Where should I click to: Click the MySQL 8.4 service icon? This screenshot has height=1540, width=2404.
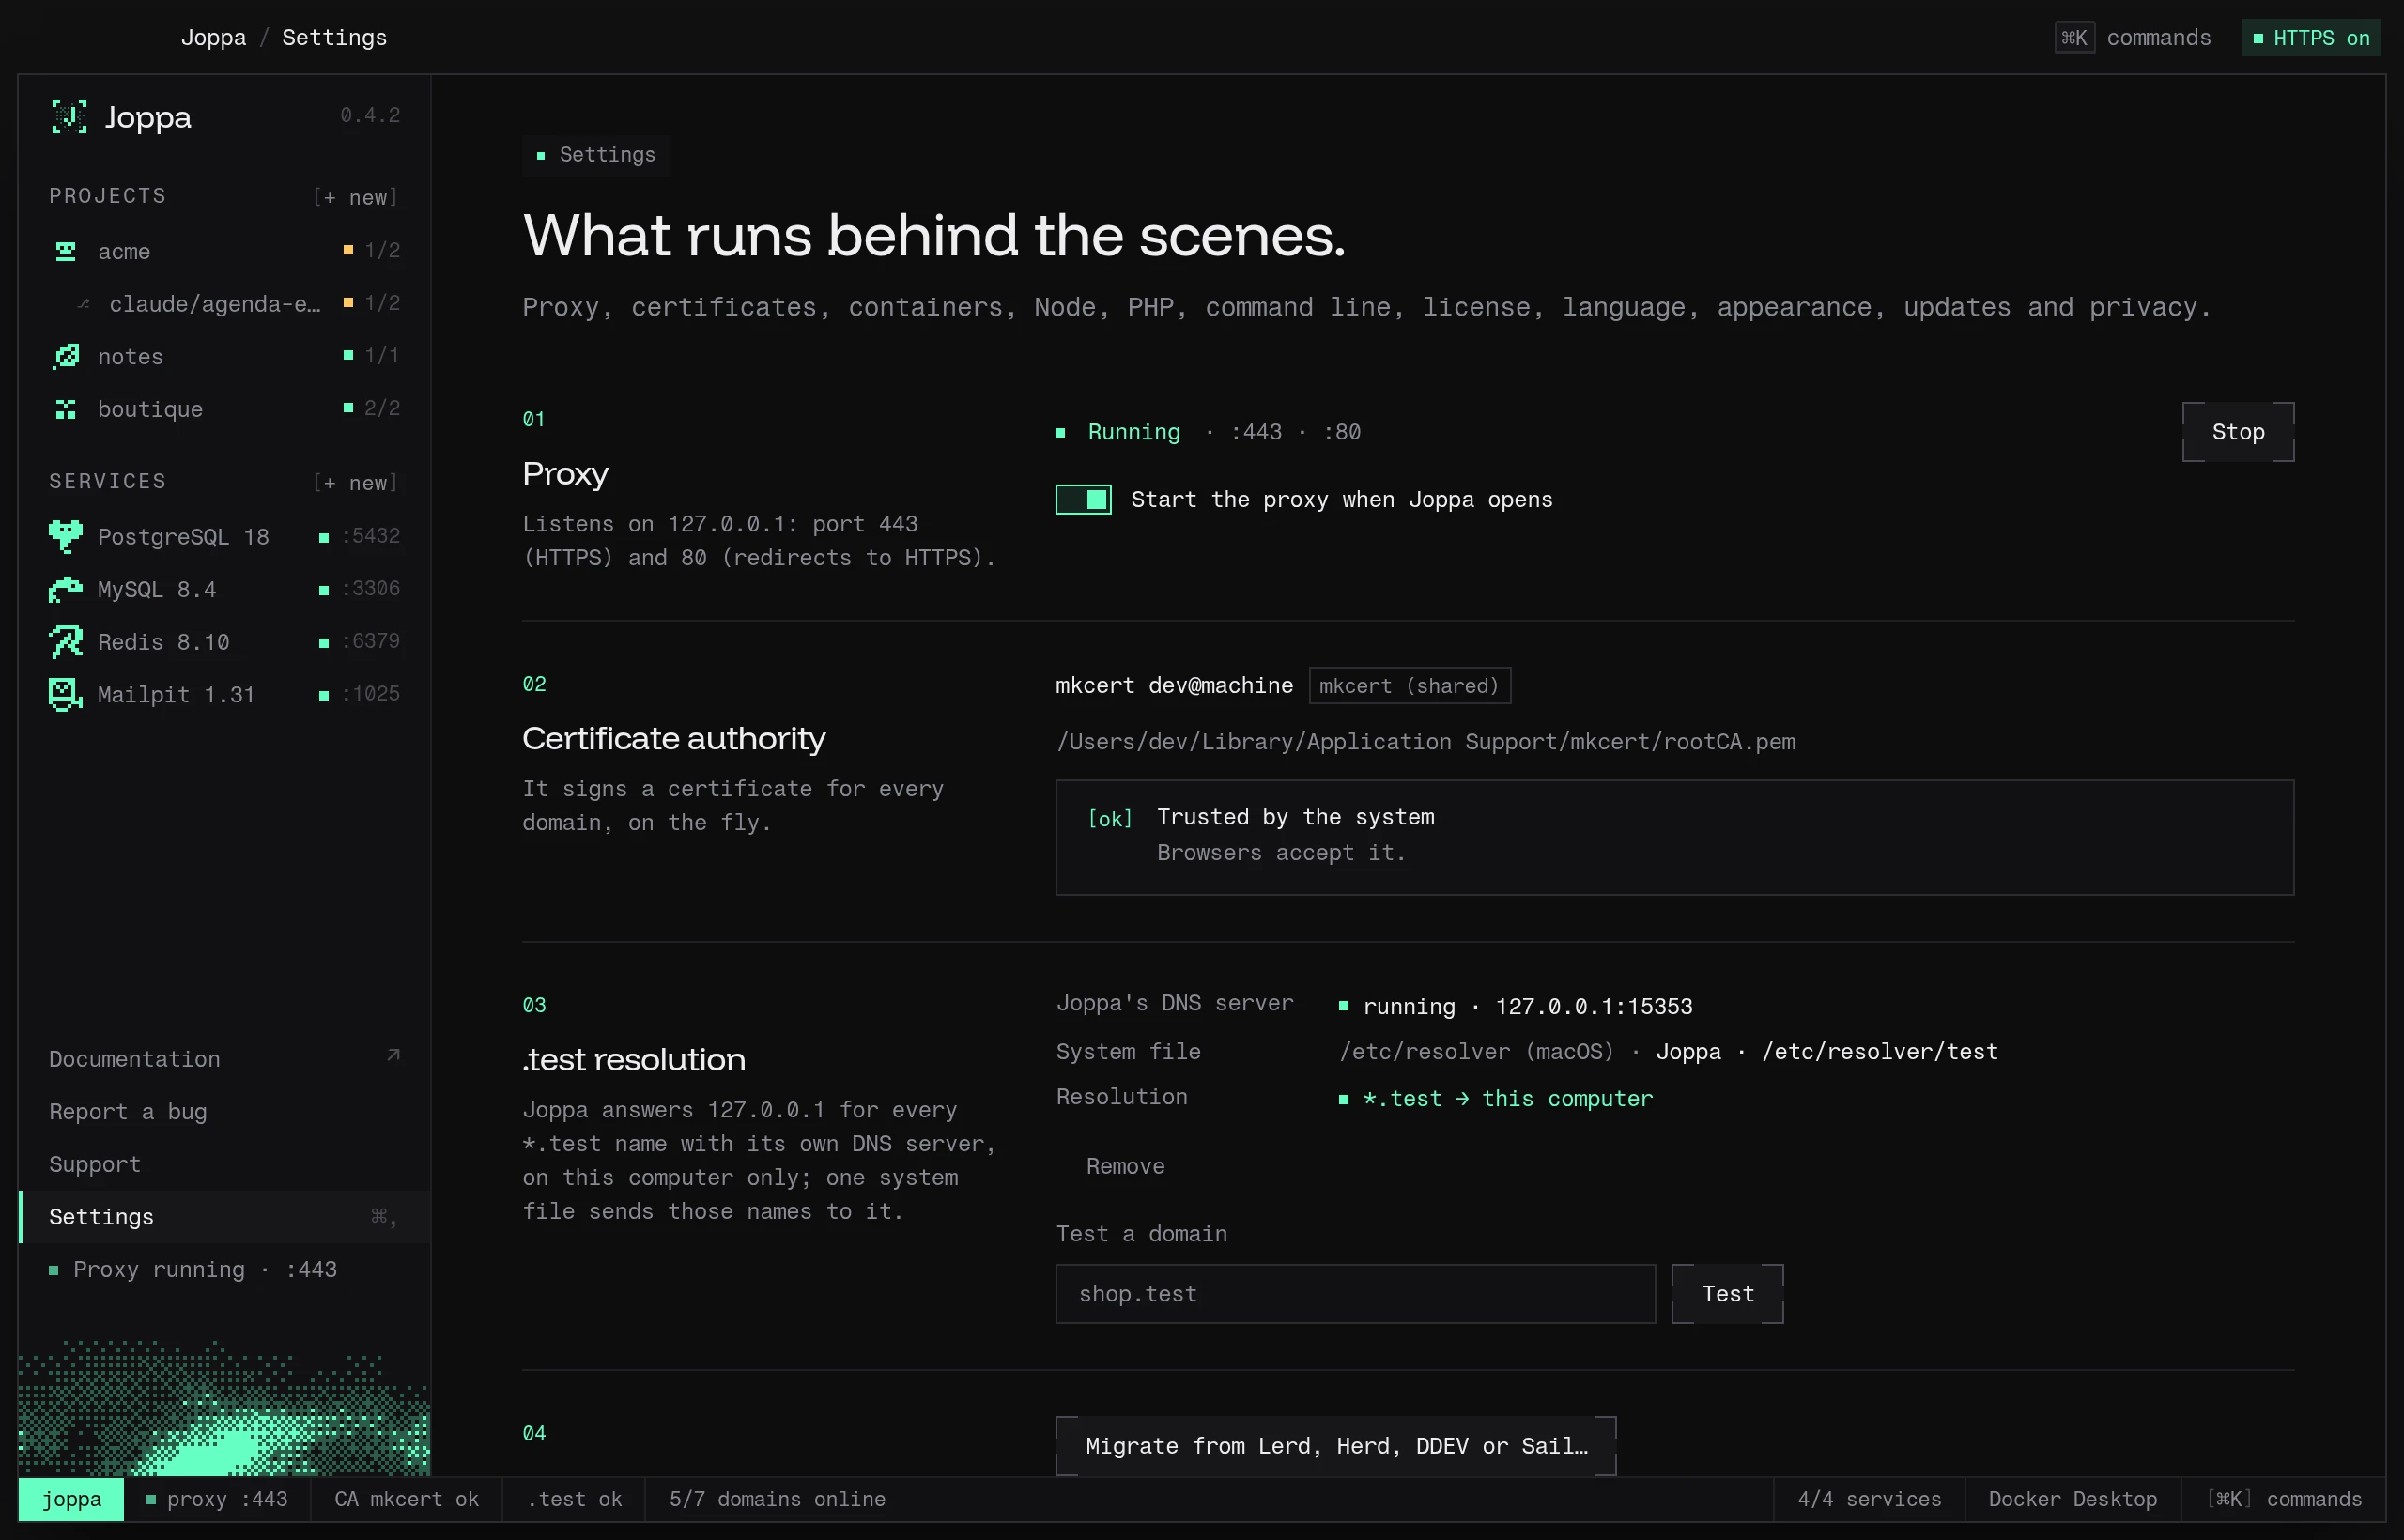coord(66,589)
